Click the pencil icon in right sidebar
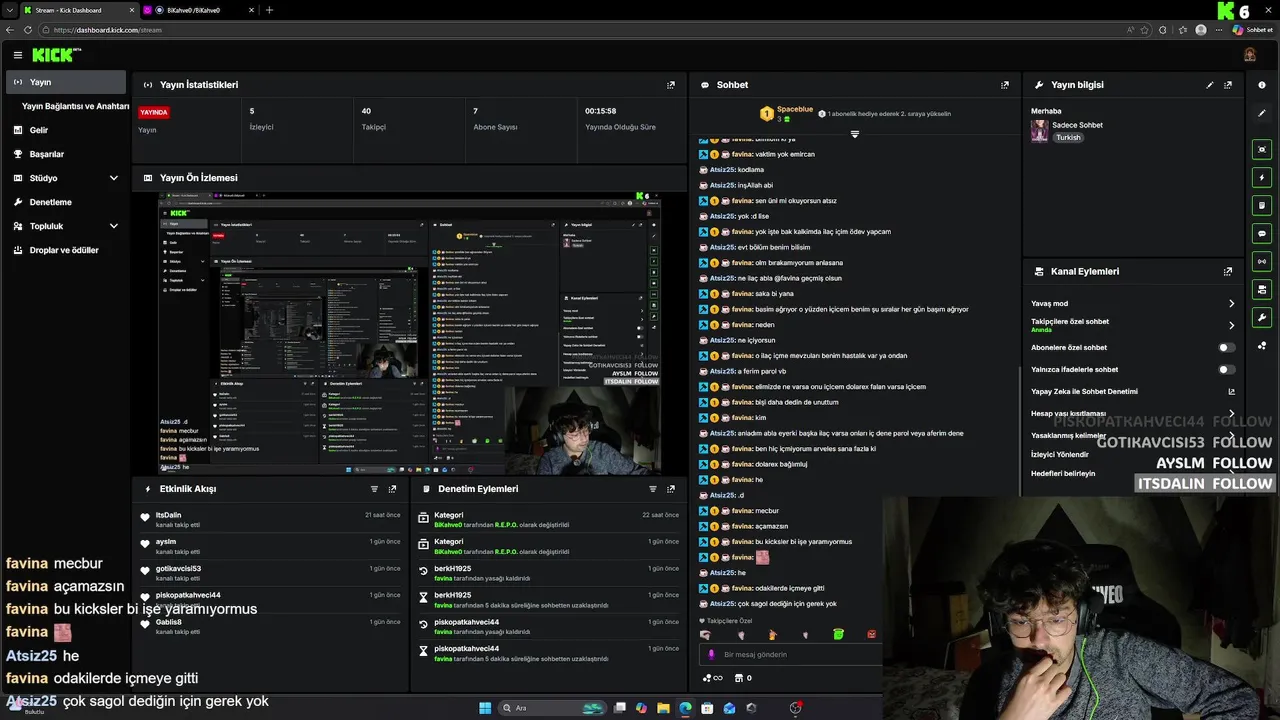The height and width of the screenshot is (720, 1280). point(1262,113)
